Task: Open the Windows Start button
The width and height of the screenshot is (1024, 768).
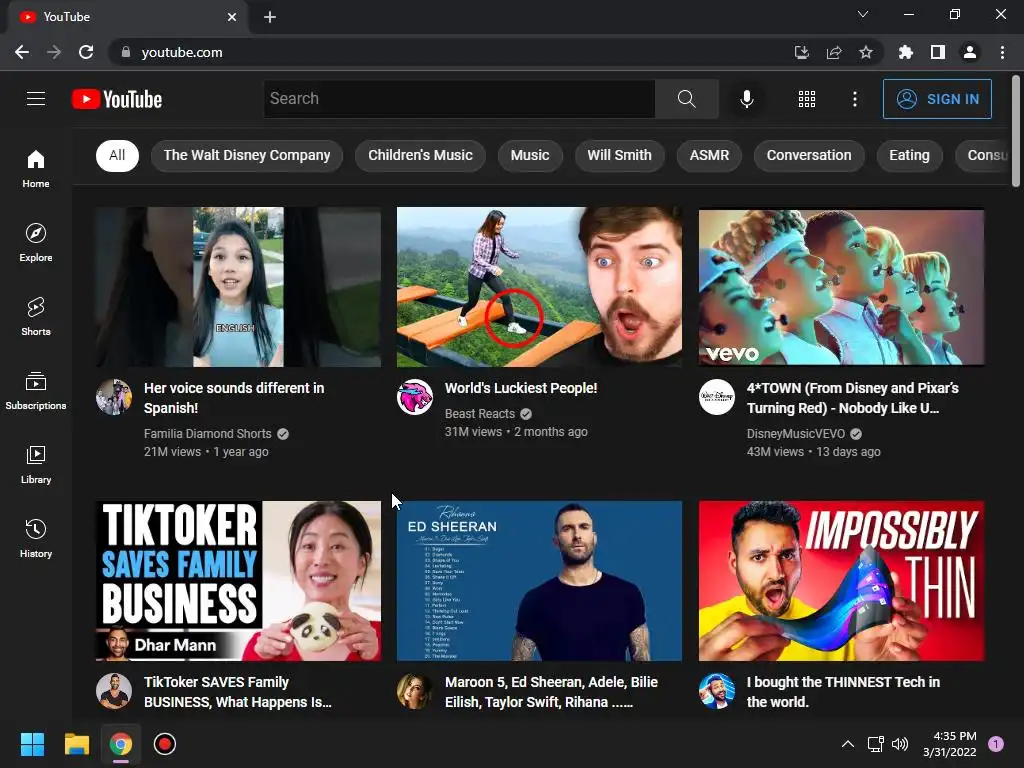Action: (32, 744)
